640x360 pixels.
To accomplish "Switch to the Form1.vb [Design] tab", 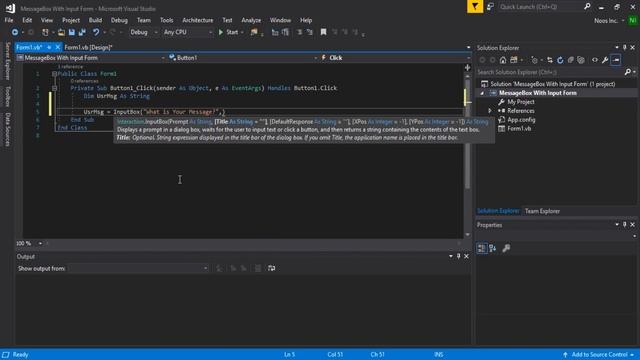I will tap(88, 47).
